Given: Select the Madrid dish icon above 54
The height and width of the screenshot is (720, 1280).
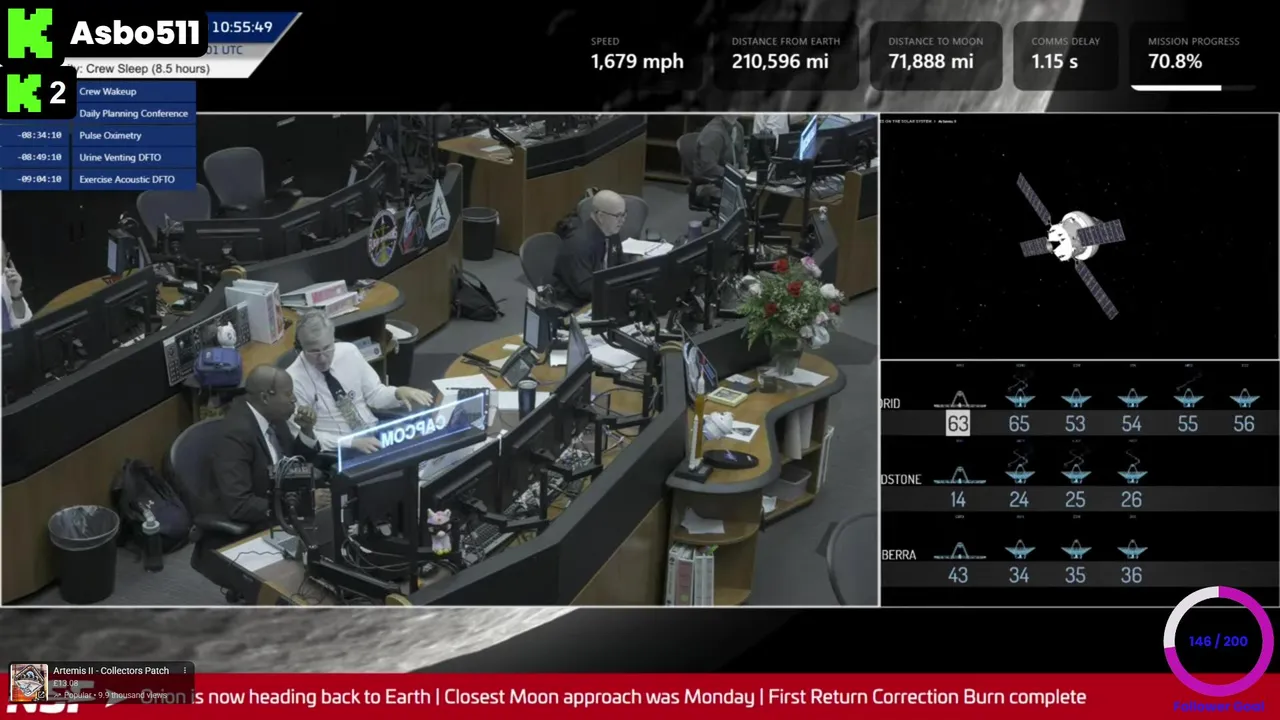Looking at the screenshot, I should [1131, 399].
